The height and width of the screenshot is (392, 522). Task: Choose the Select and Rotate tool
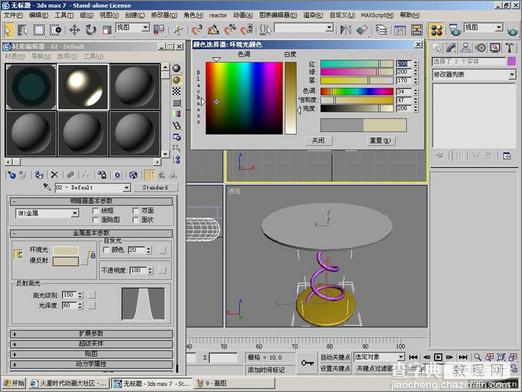click(90, 30)
